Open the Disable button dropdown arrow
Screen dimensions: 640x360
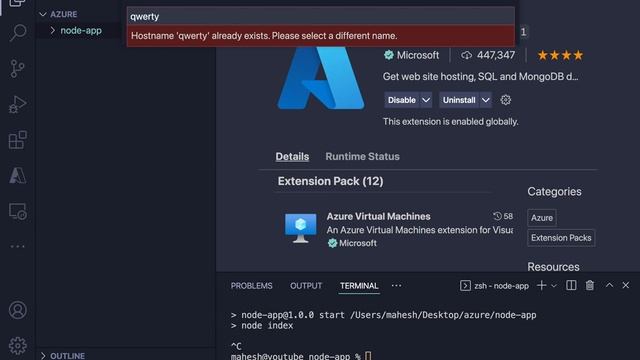tap(426, 100)
